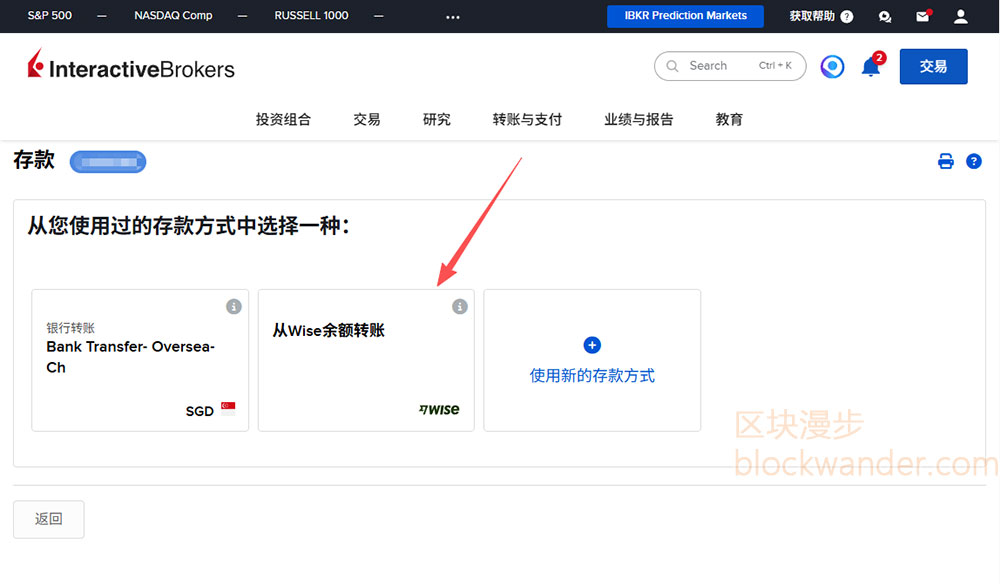This screenshot has width=1000, height=584.
Task: Click the Wise logo on the Wise card
Action: [439, 409]
